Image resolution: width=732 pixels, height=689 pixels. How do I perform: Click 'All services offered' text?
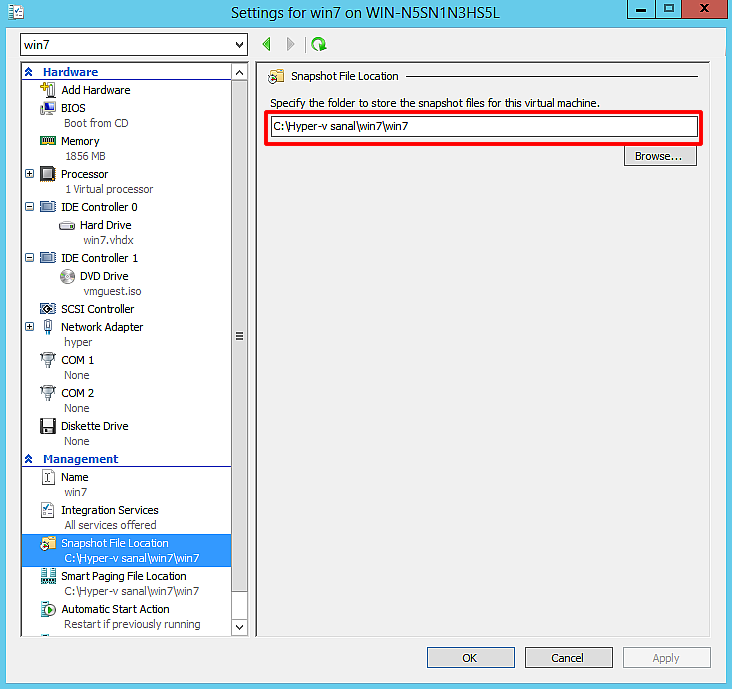coord(110,525)
